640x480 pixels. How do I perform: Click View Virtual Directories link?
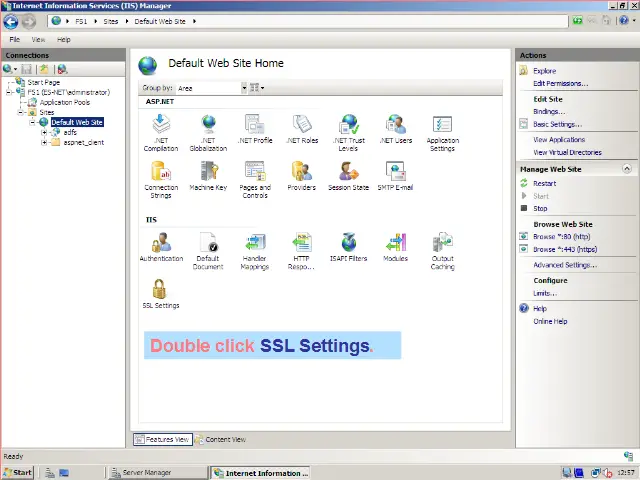(567, 152)
